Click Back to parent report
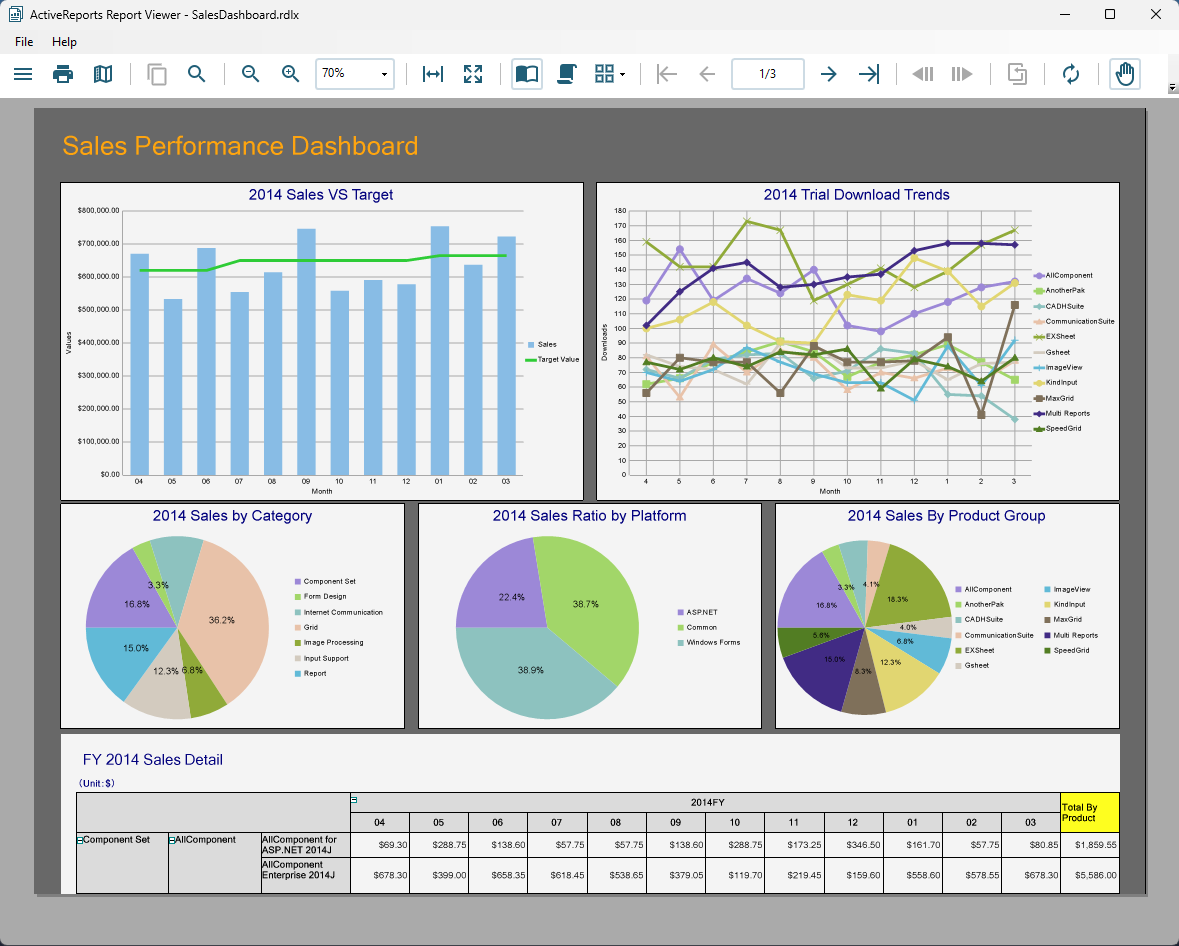 tap(1017, 74)
